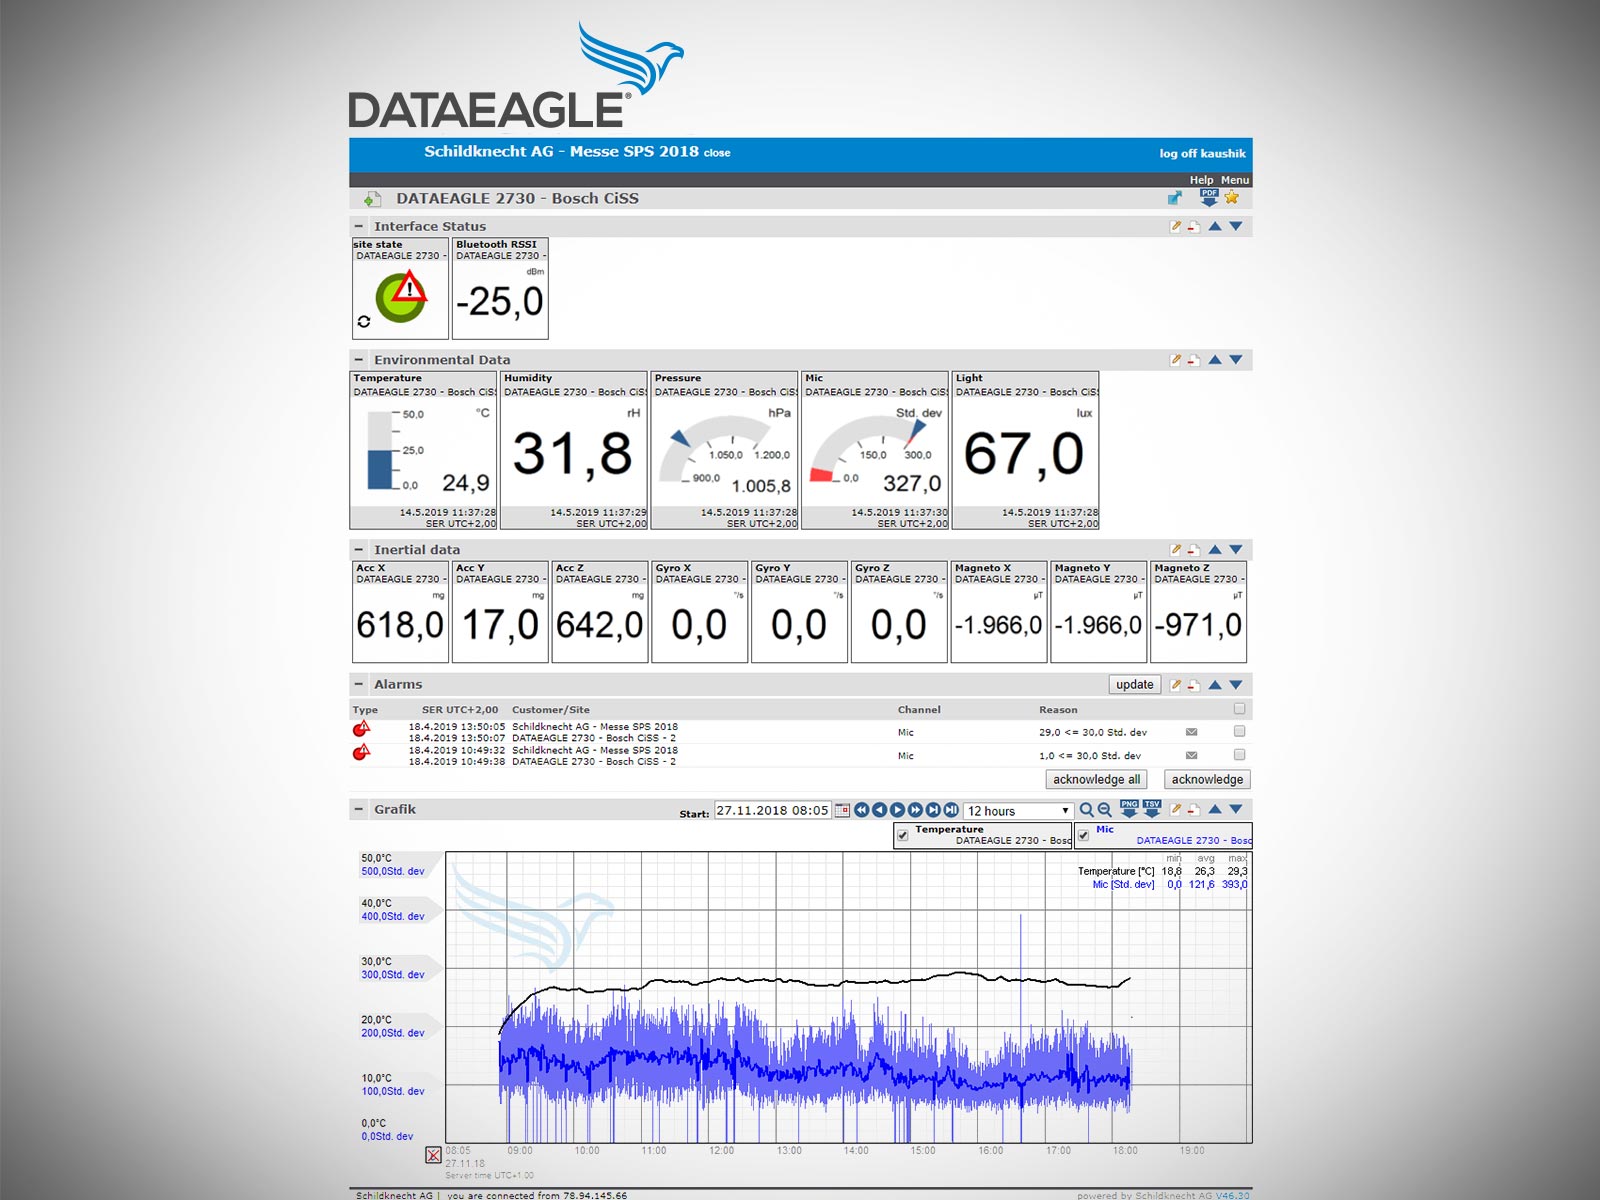The height and width of the screenshot is (1200, 1600).
Task: Edit the Grafik section
Action: (1176, 809)
